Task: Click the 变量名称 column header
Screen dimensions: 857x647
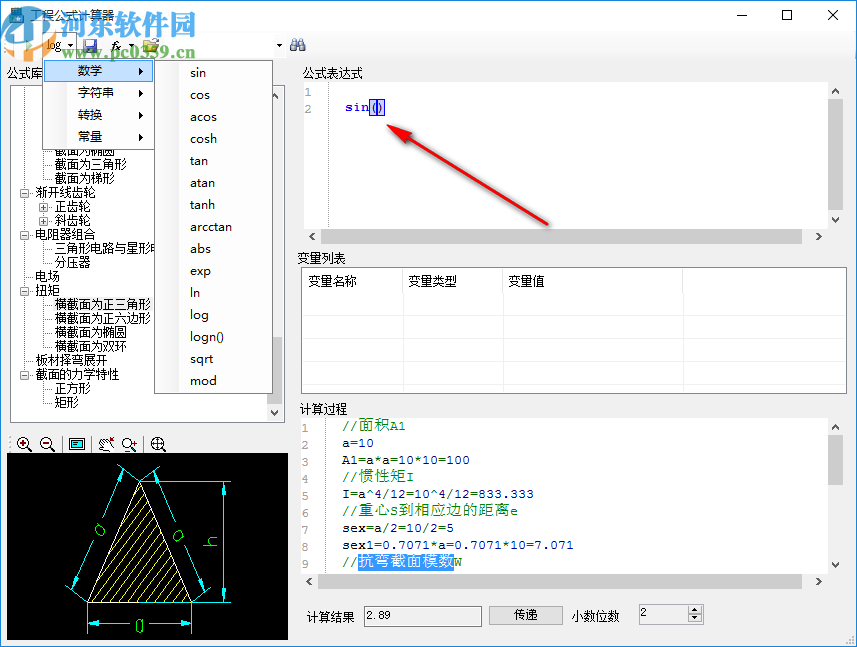Action: (x=352, y=281)
